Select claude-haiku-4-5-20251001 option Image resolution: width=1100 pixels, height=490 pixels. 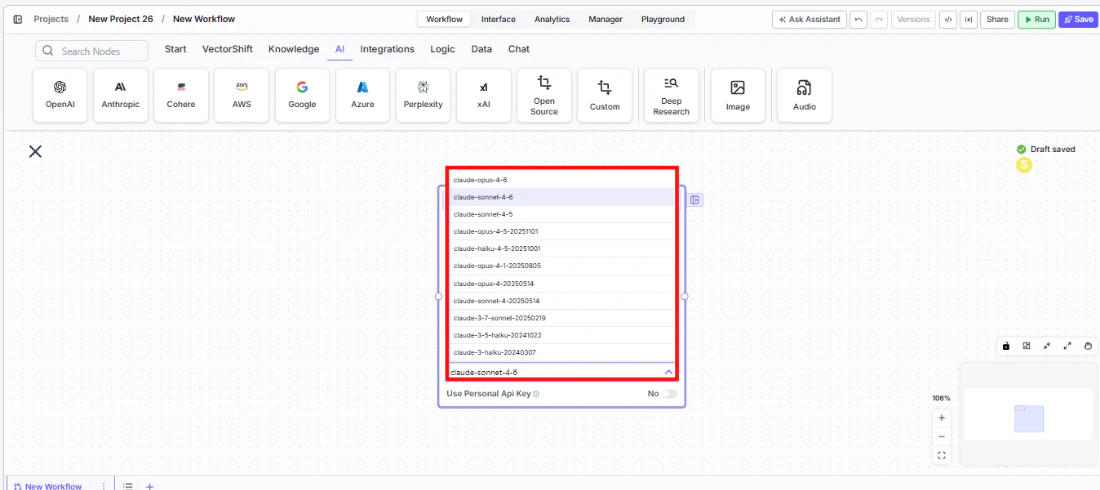(x=562, y=249)
